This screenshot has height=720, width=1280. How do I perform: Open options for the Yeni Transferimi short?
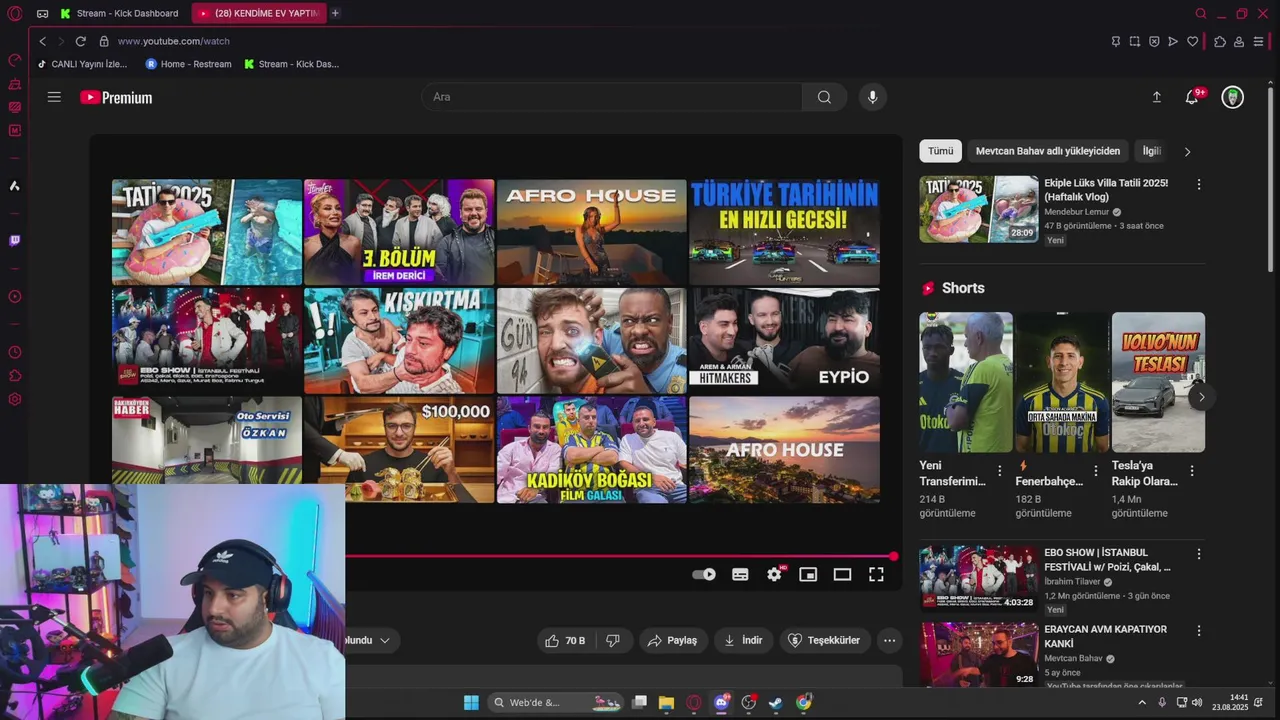(x=999, y=470)
